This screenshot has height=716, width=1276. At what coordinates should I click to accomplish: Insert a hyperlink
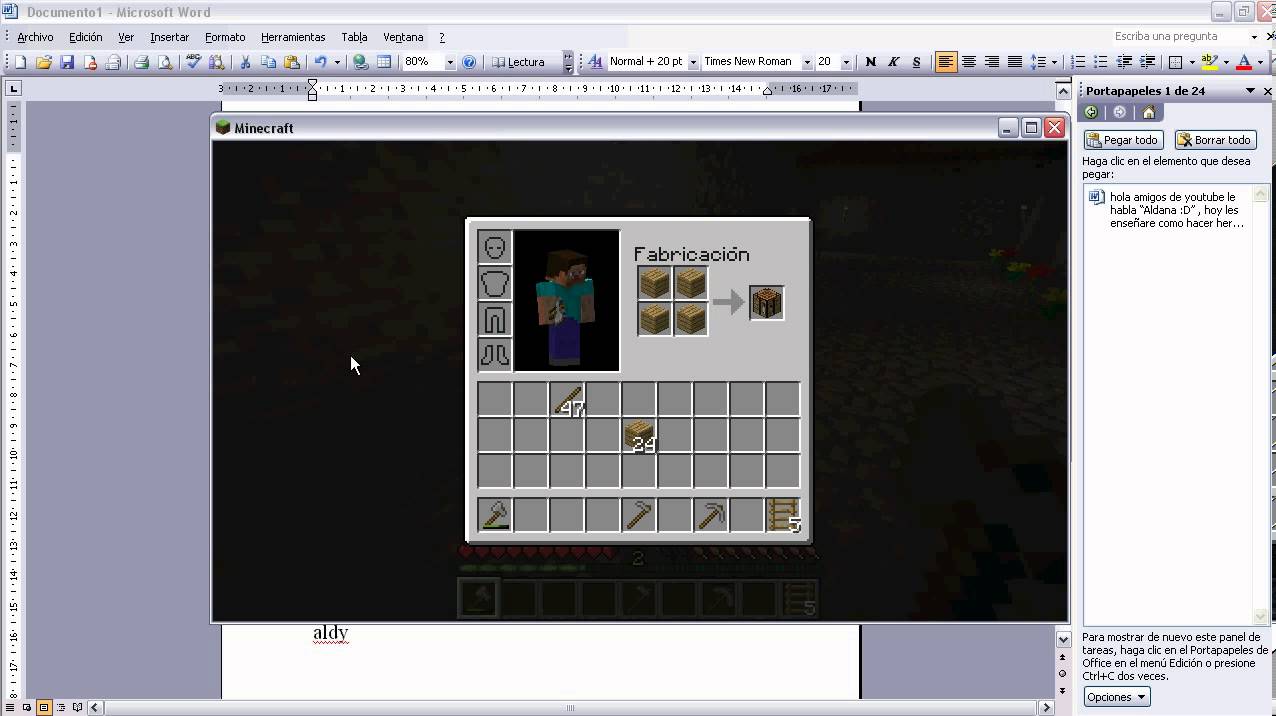point(361,62)
